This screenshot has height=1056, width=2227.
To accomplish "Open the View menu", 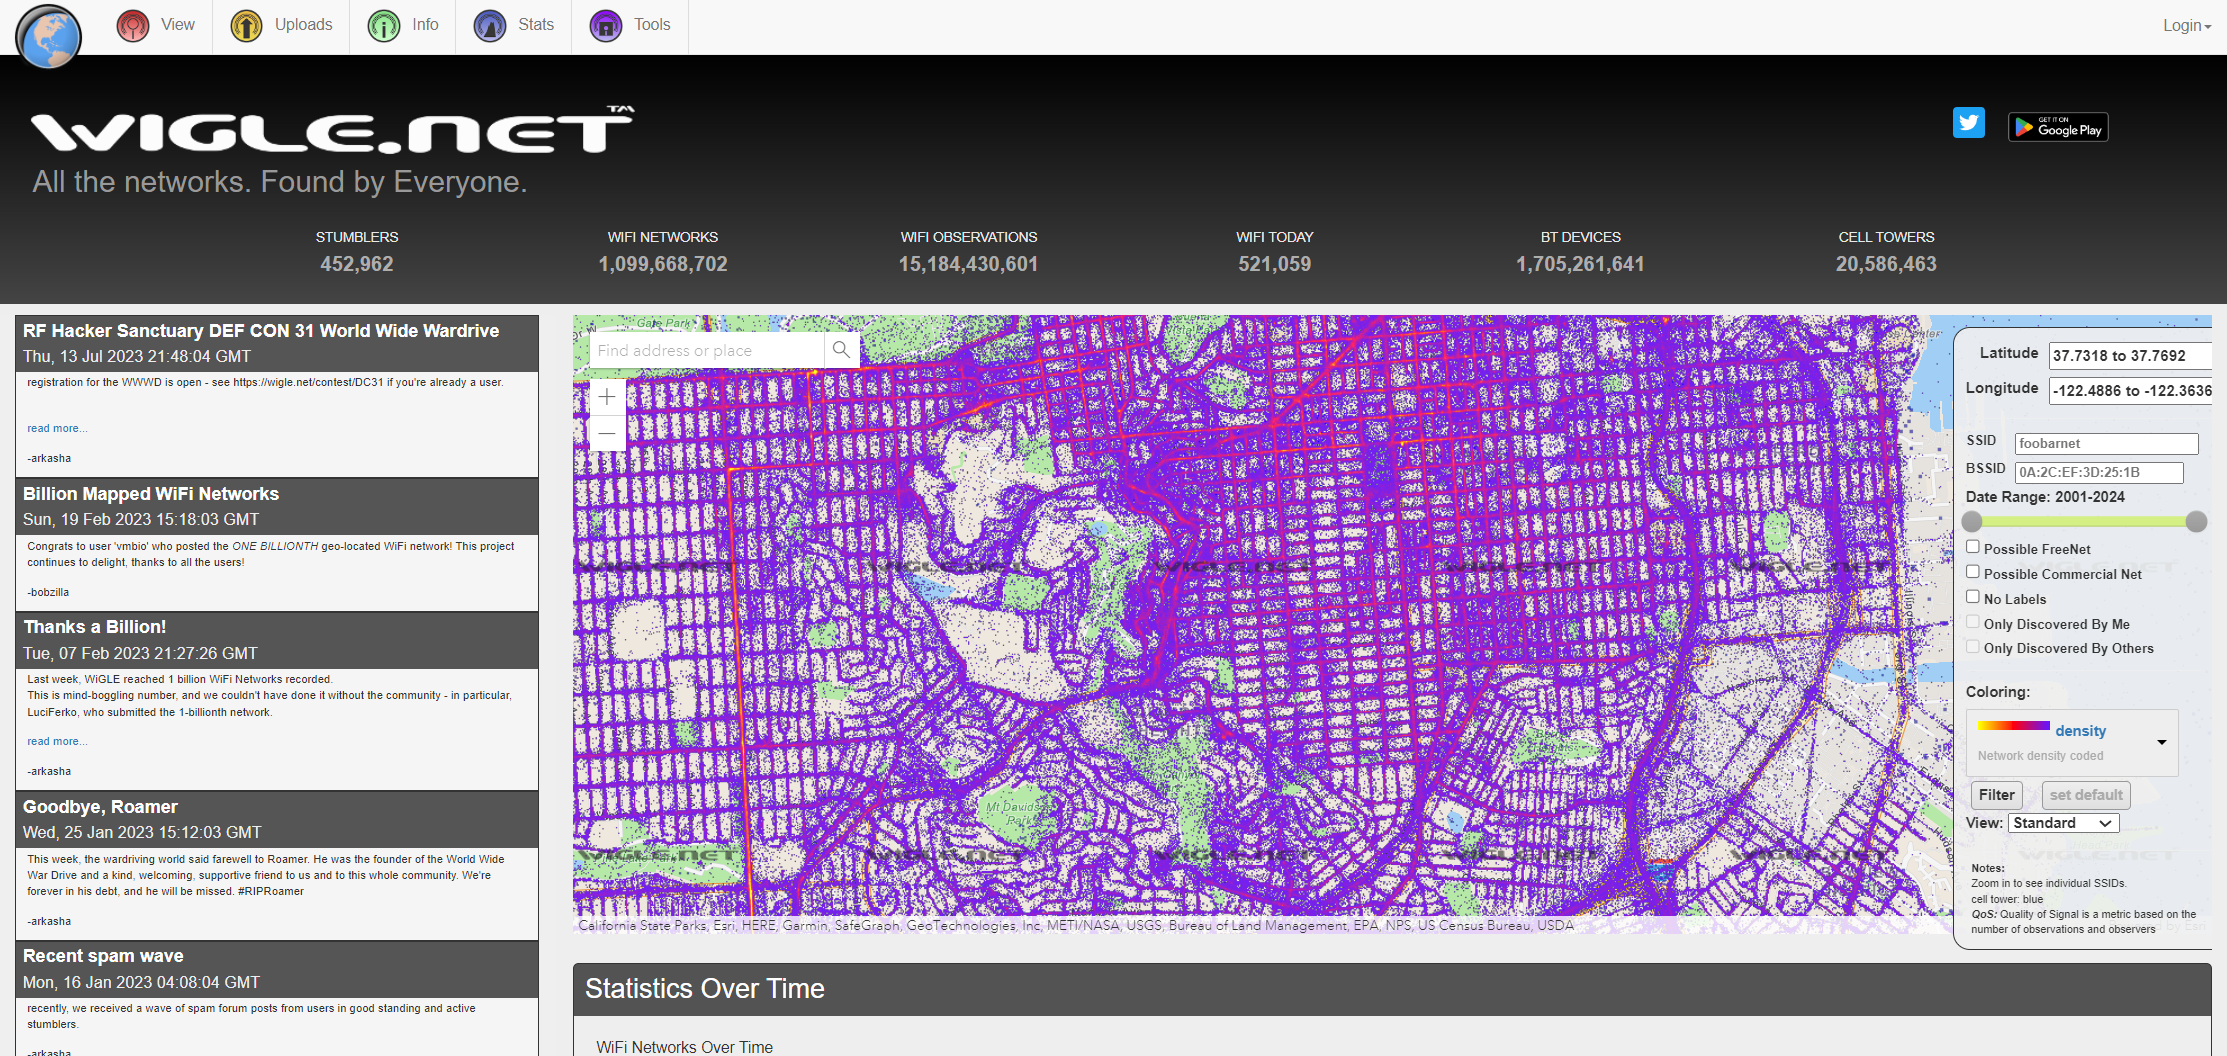I will (156, 25).
